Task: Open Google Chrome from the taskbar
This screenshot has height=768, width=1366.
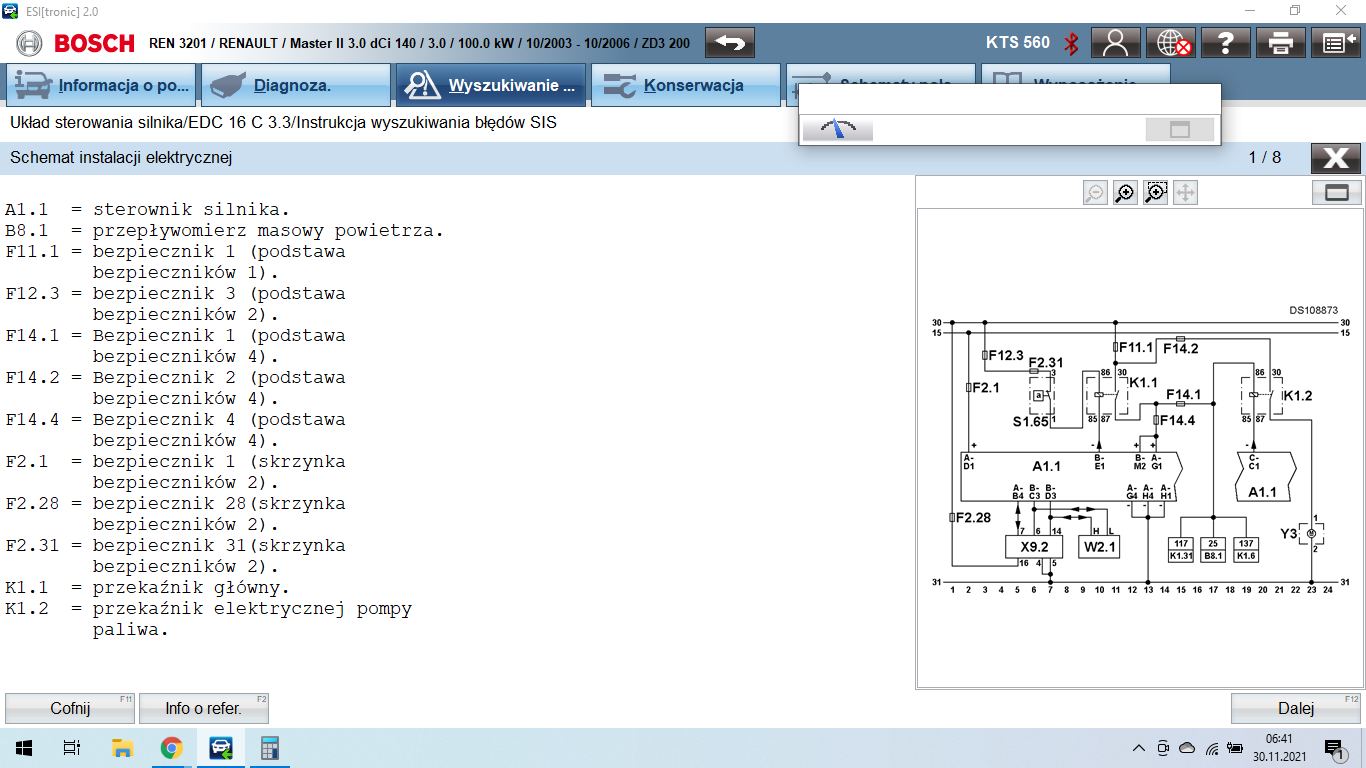Action: [172, 748]
